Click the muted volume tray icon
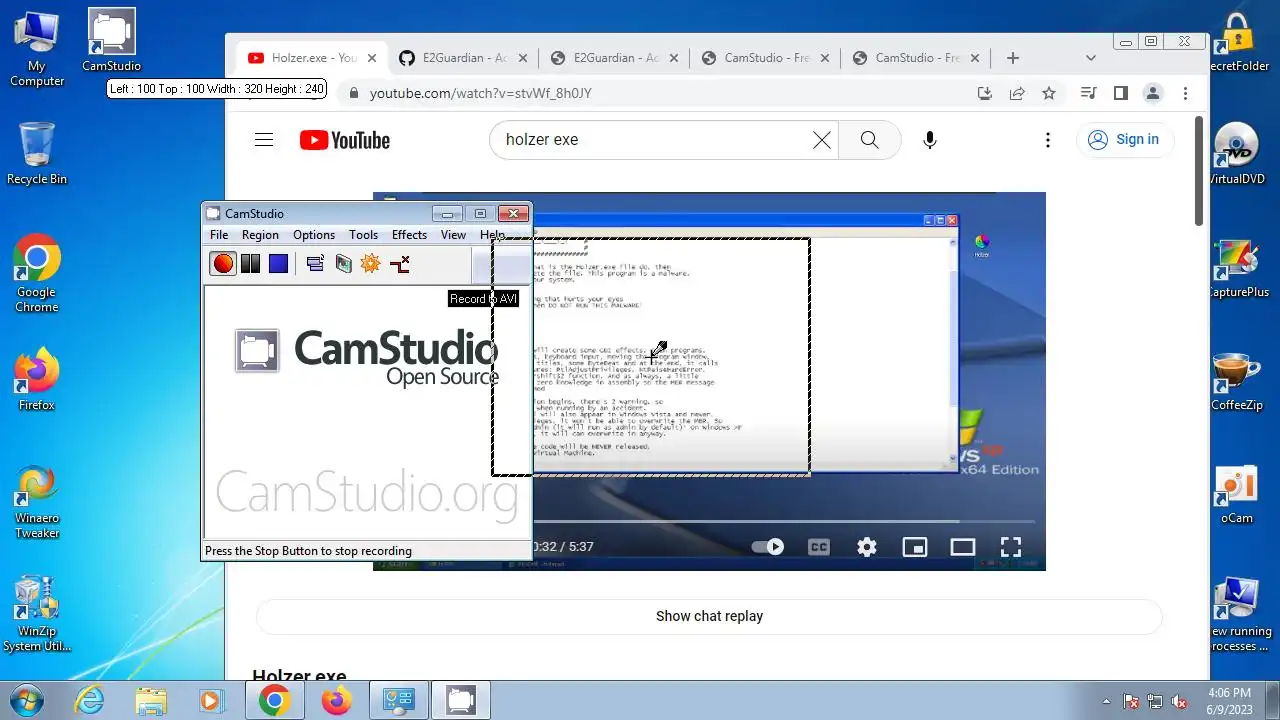1280x720 pixels. [1179, 702]
